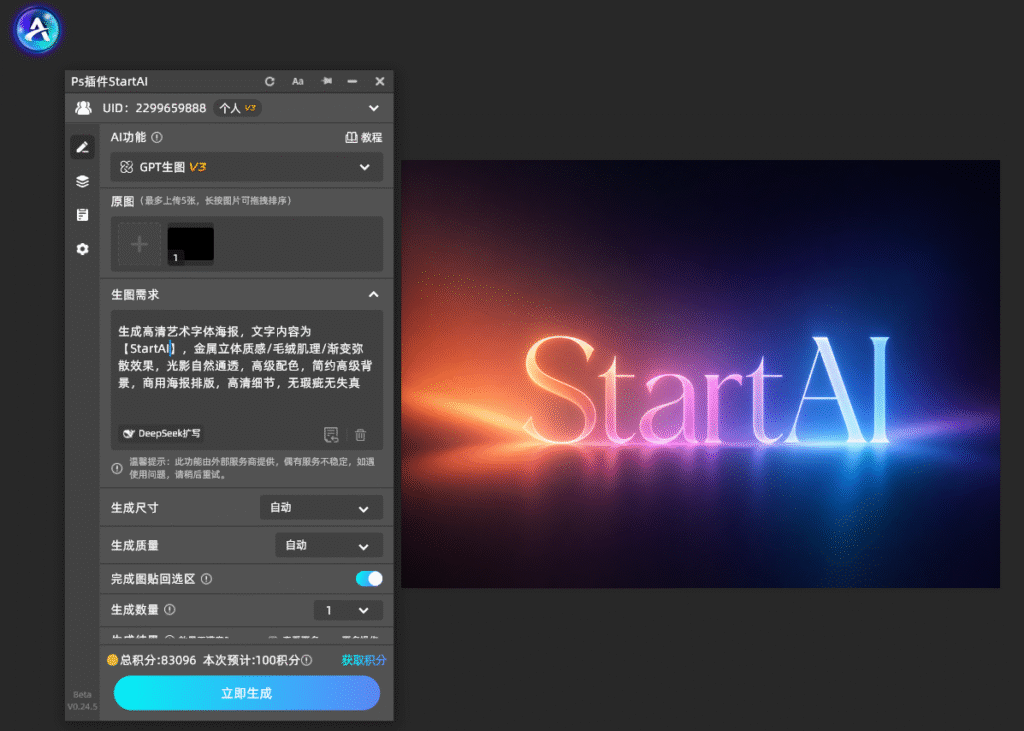The width and height of the screenshot is (1024, 731).
Task: Select the pencil edit sidebar icon
Action: click(82, 148)
